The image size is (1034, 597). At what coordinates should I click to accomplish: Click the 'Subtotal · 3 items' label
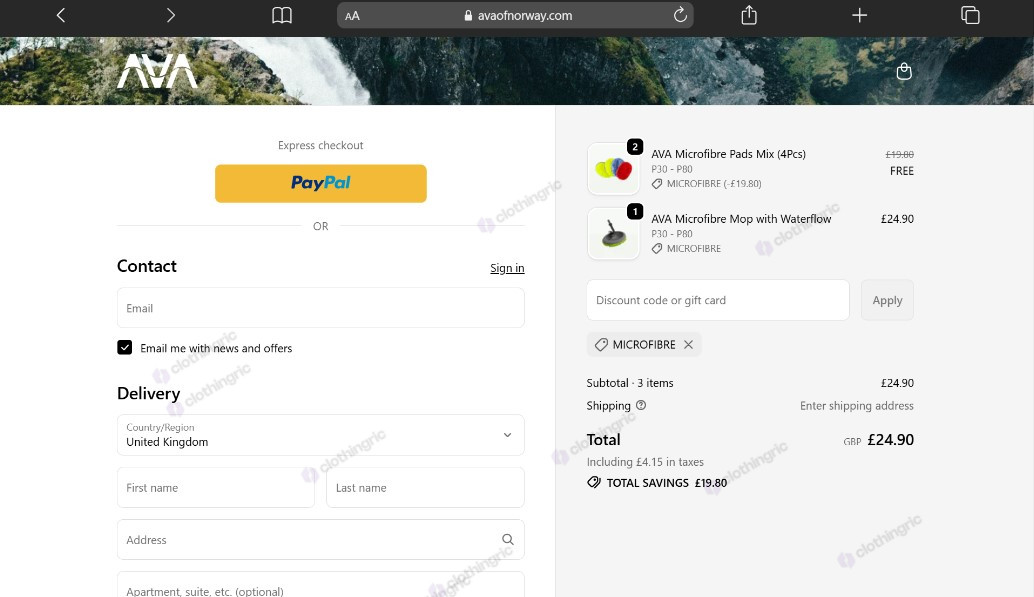click(x=630, y=383)
